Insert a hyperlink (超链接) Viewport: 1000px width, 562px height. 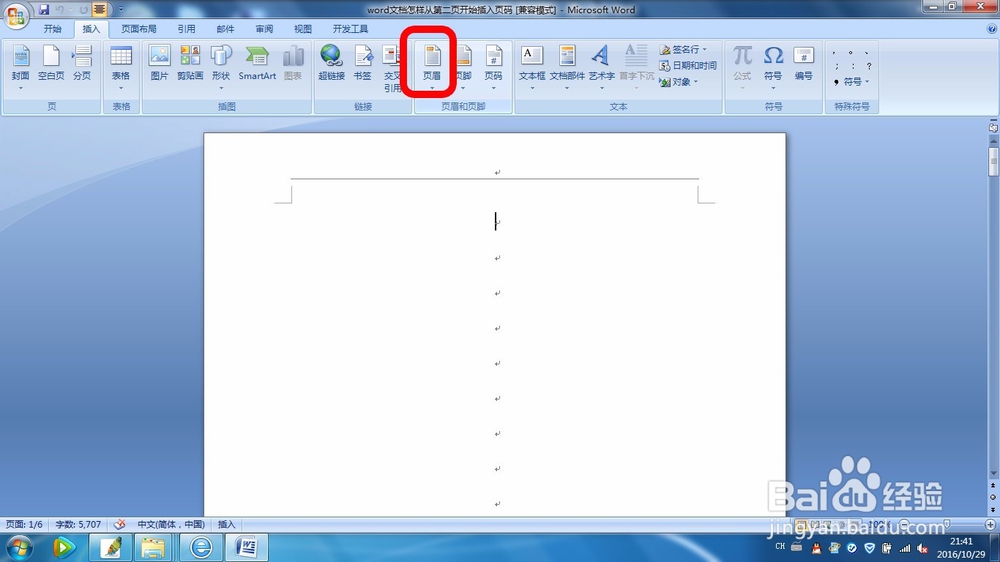(331, 64)
